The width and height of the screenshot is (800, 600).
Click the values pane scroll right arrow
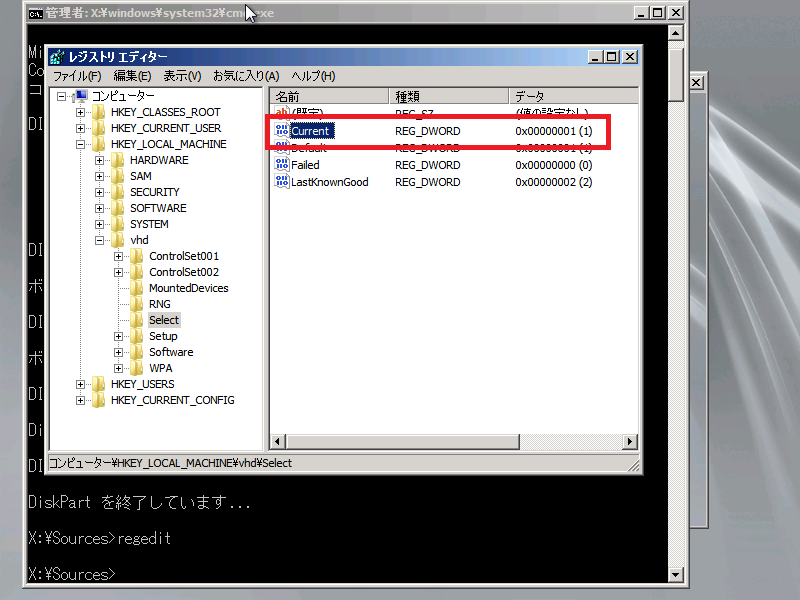[x=630, y=441]
